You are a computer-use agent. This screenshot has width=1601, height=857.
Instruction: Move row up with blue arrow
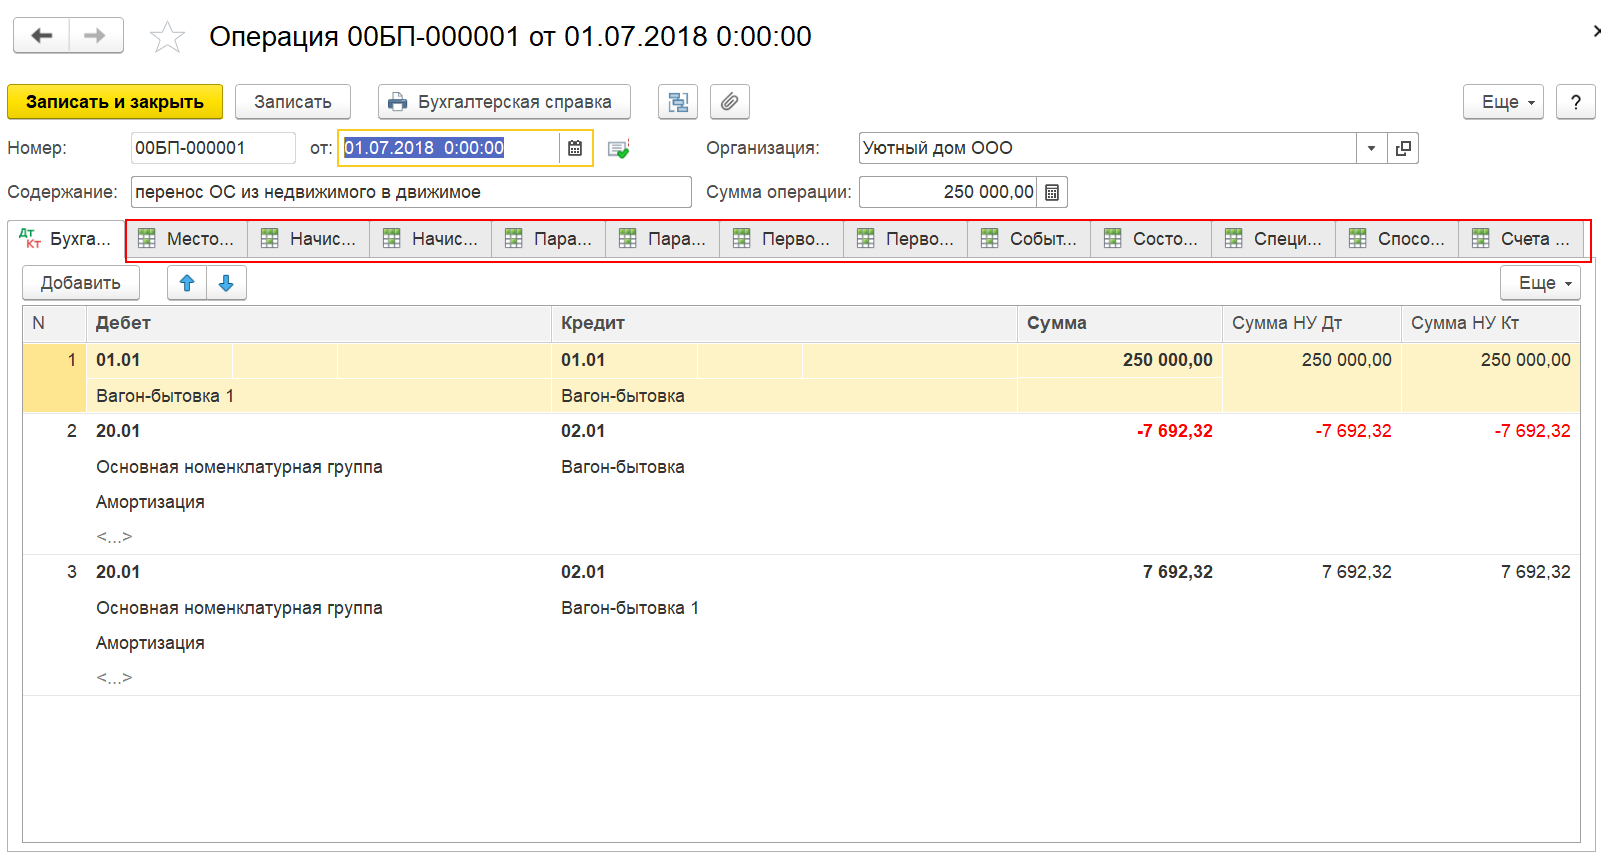pyautogui.click(x=187, y=283)
